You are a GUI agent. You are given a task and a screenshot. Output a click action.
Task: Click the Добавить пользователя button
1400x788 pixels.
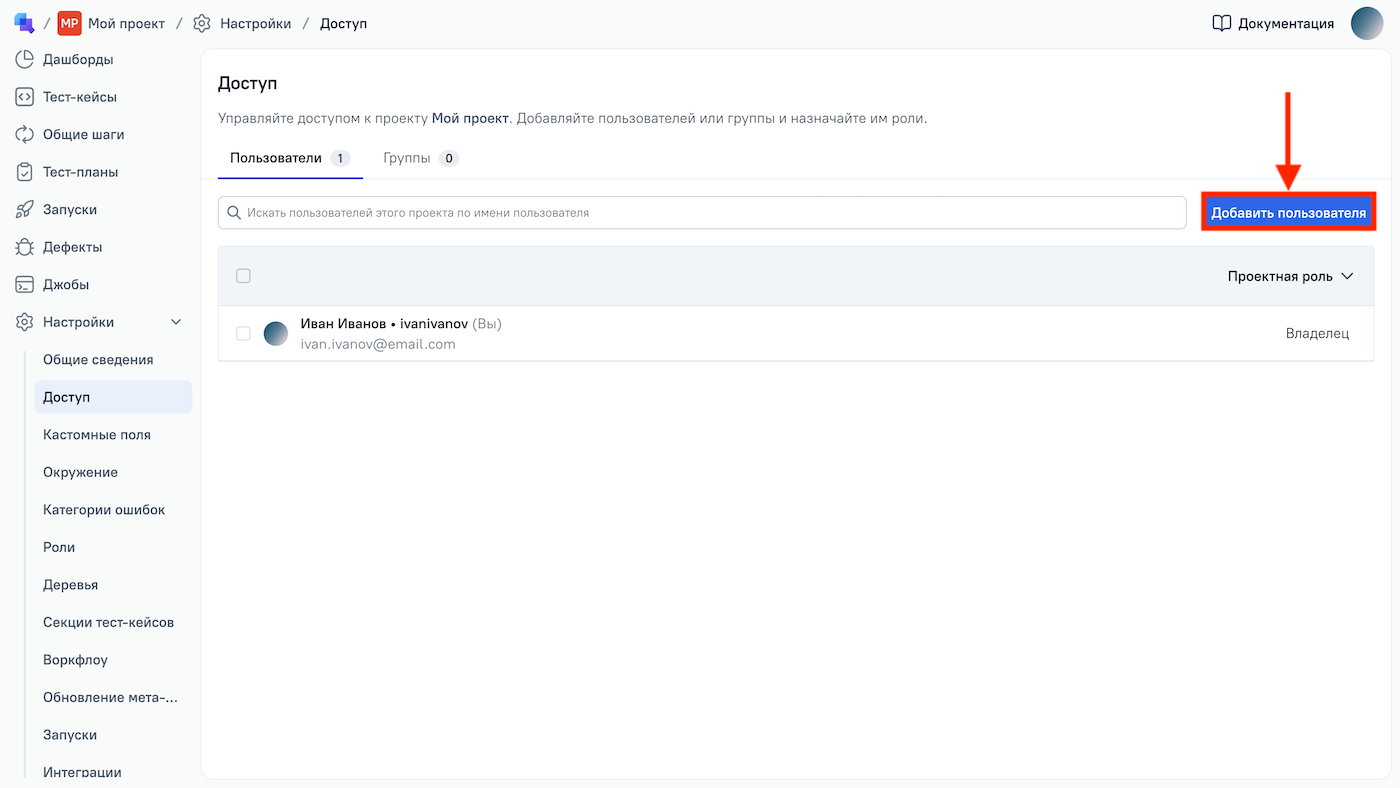pos(1288,213)
